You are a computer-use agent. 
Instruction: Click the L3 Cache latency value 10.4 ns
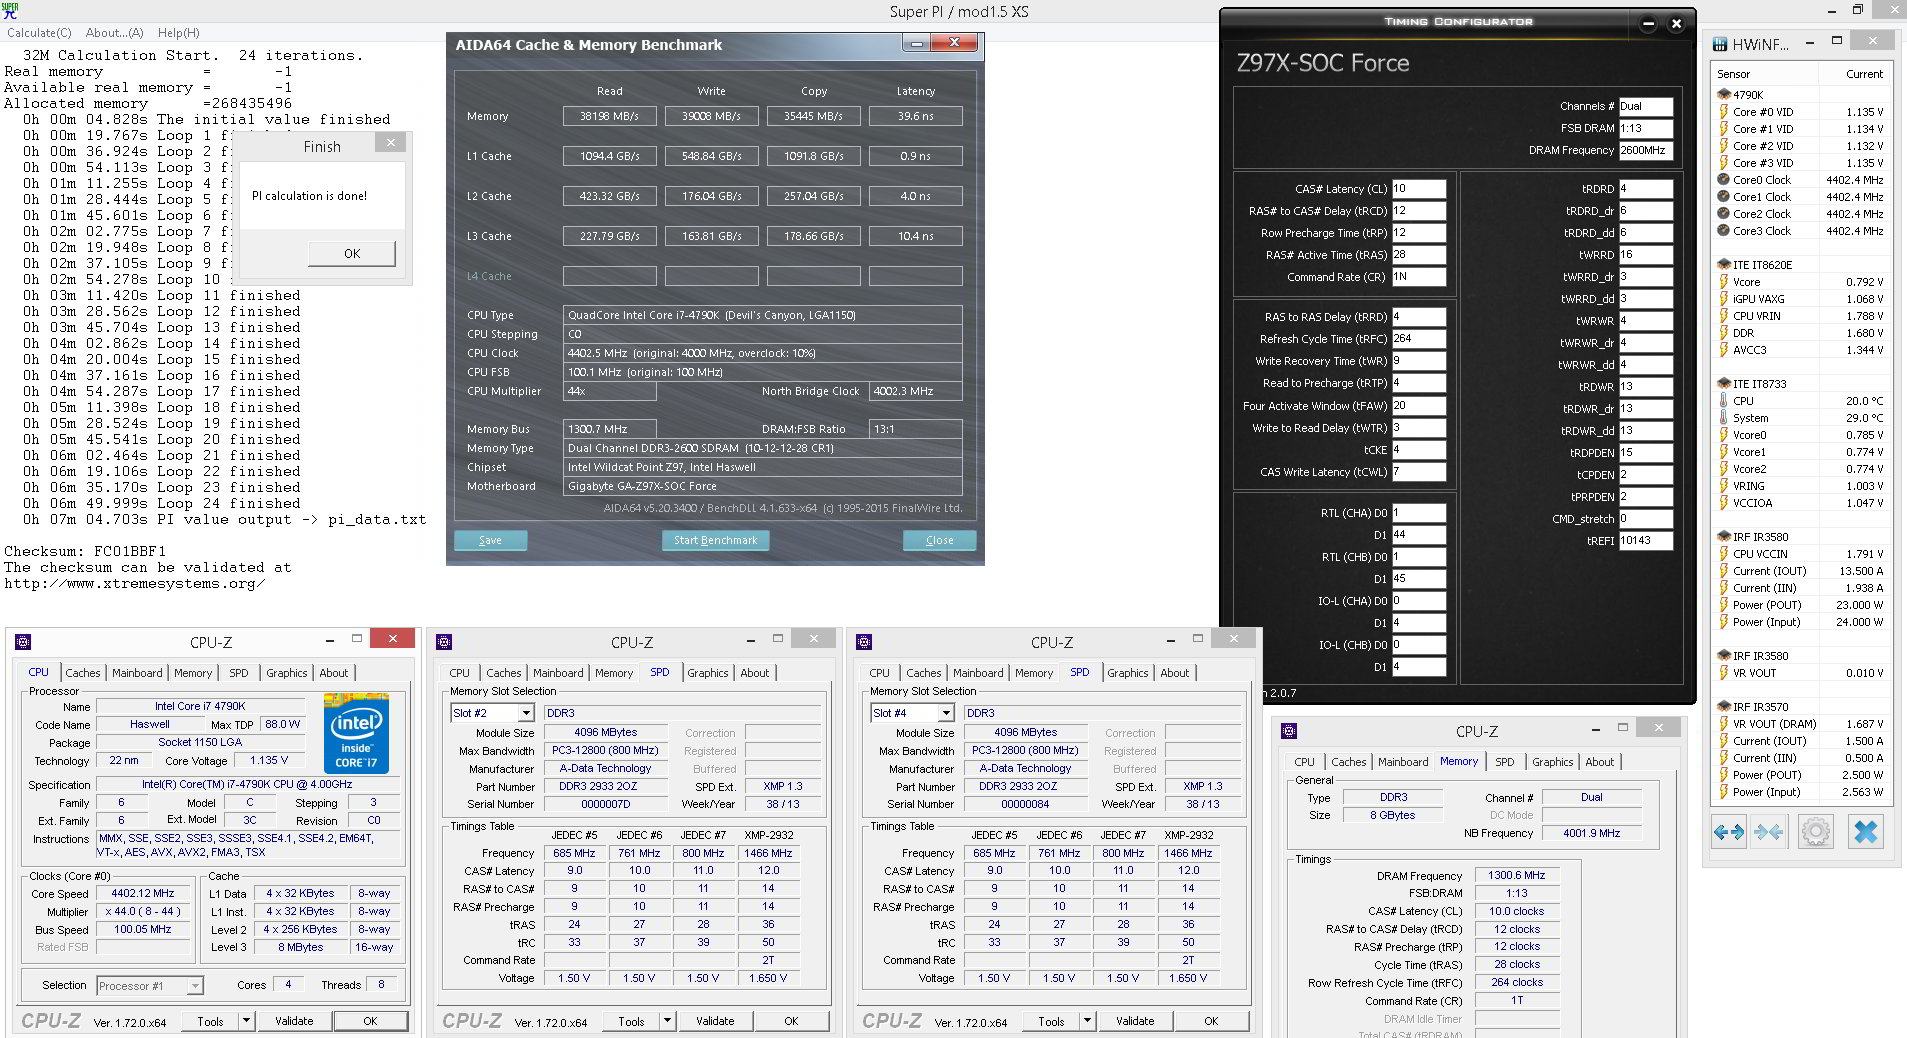(x=915, y=236)
